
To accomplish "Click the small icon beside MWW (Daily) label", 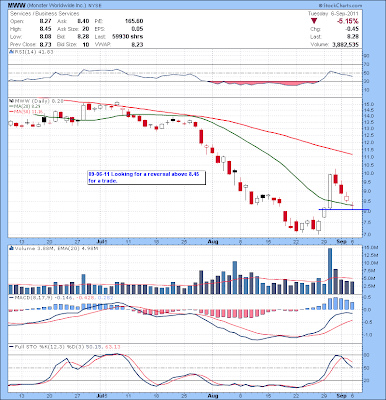I will (x=11, y=100).
